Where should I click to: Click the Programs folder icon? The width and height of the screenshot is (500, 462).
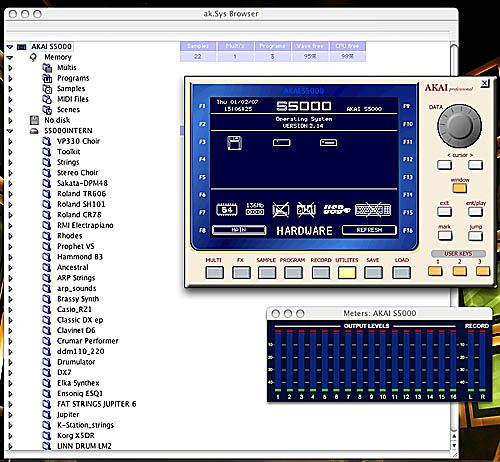[47, 78]
